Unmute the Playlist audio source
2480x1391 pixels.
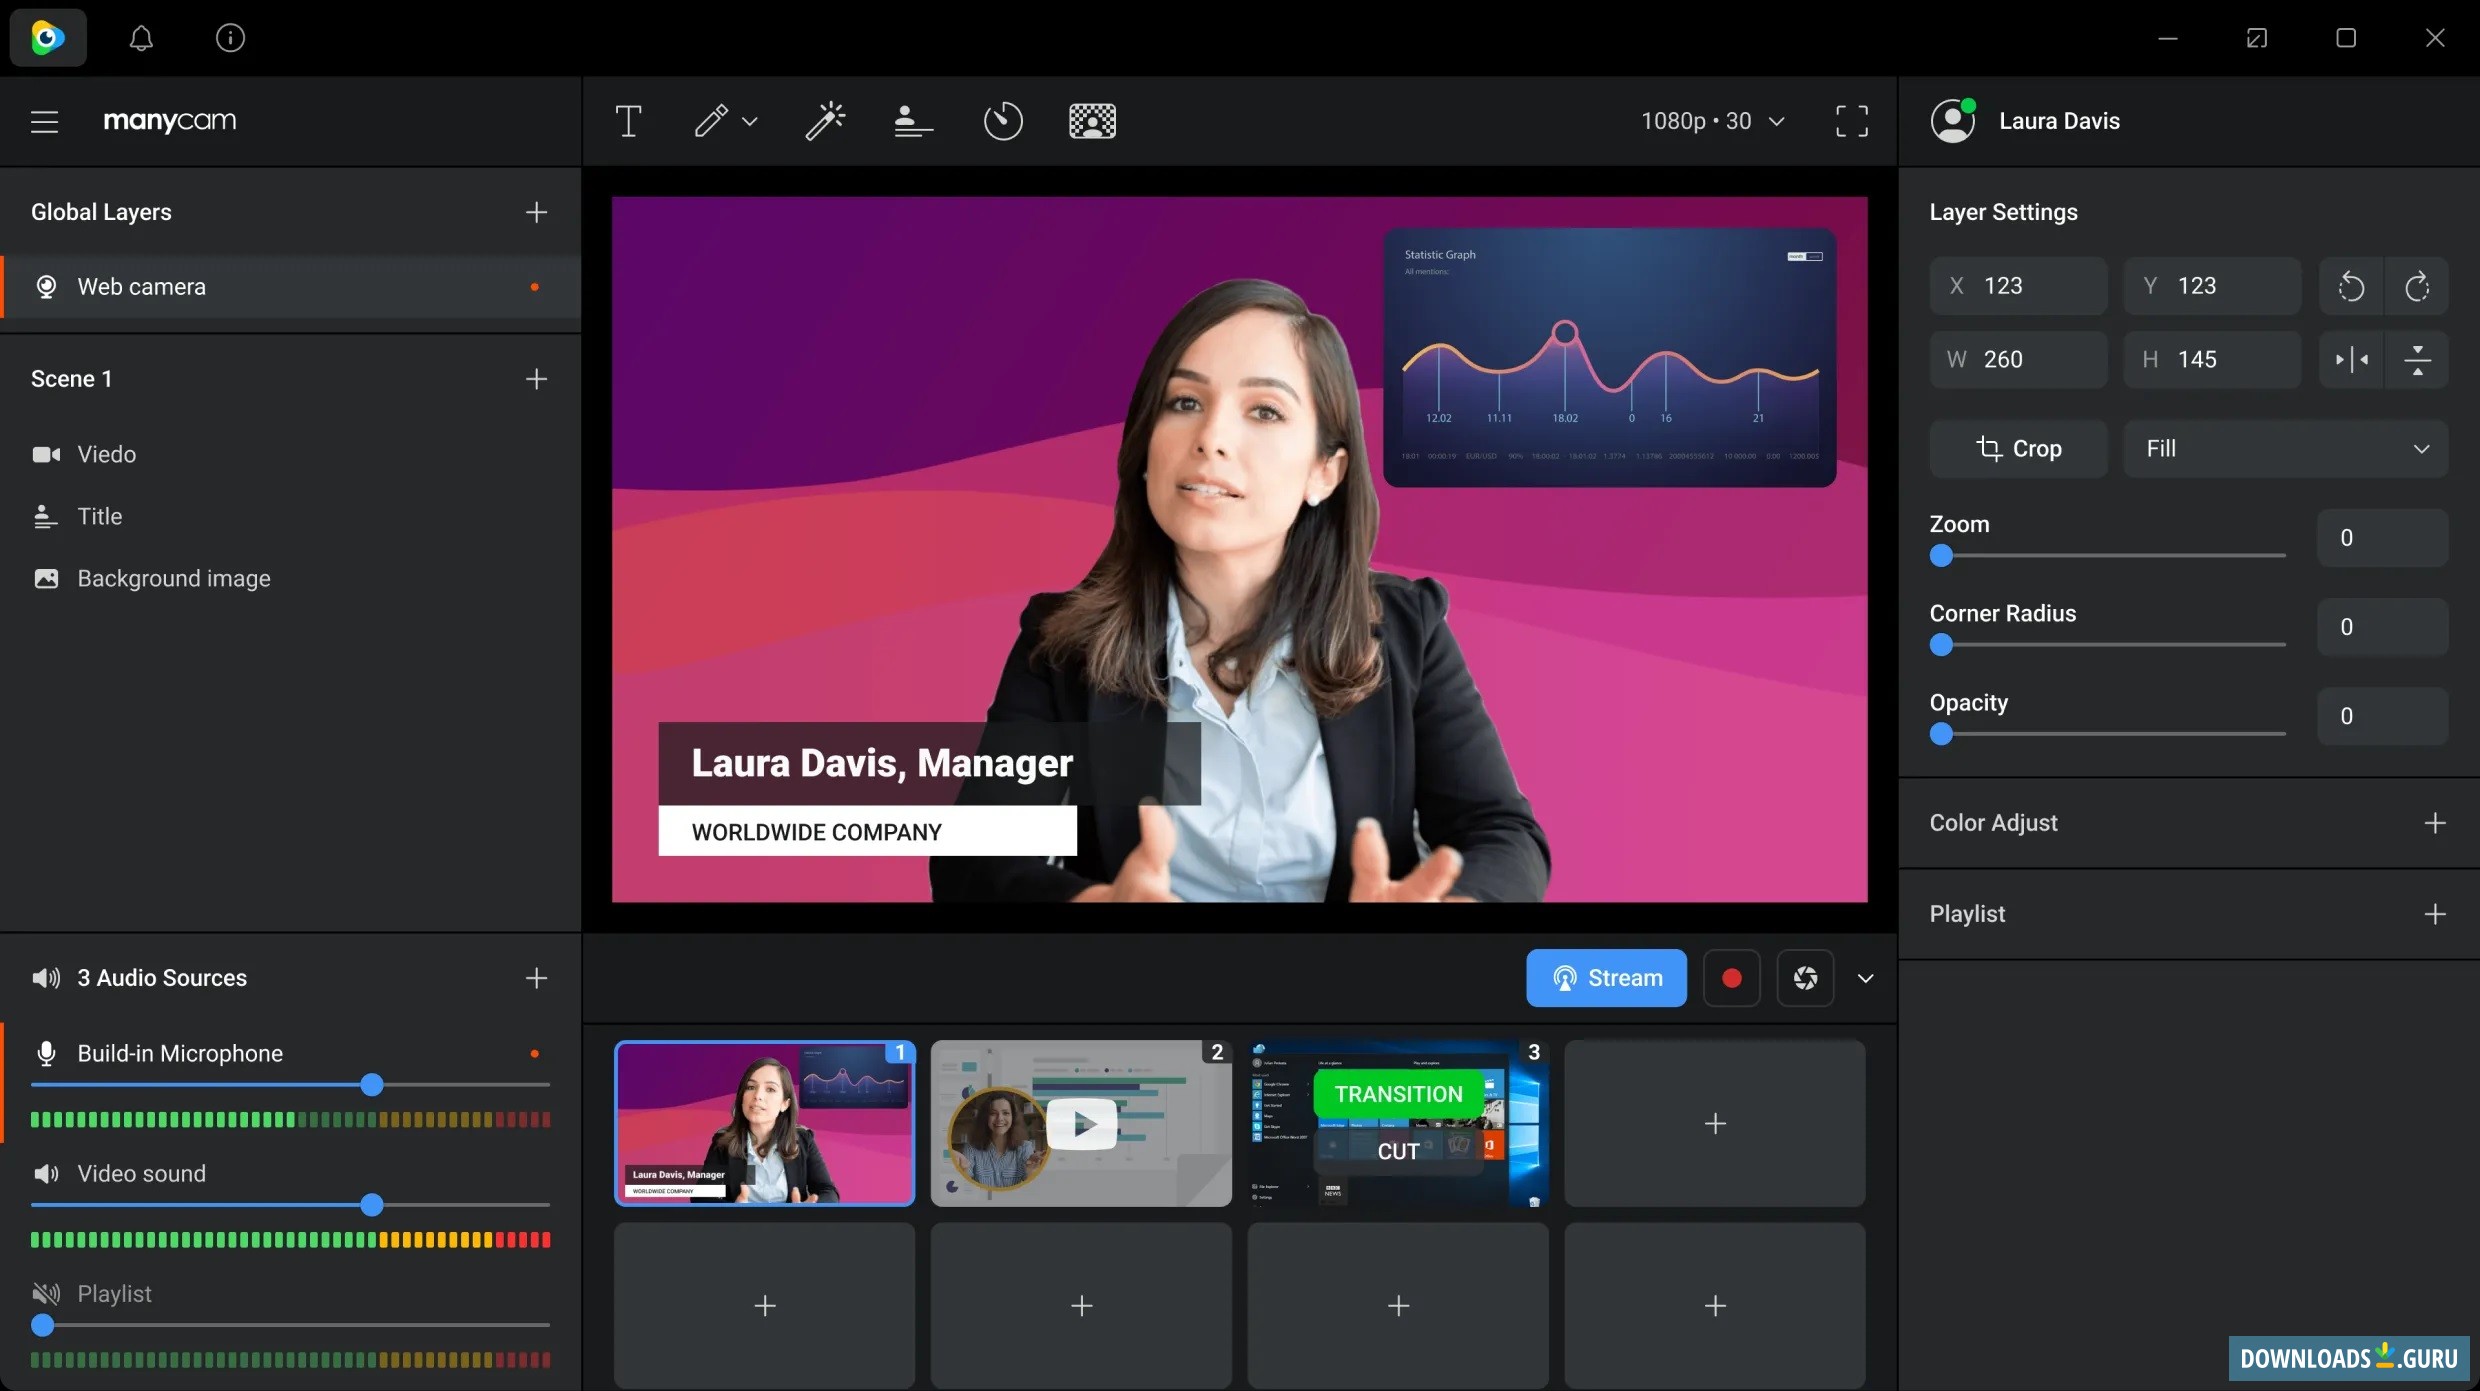[46, 1294]
